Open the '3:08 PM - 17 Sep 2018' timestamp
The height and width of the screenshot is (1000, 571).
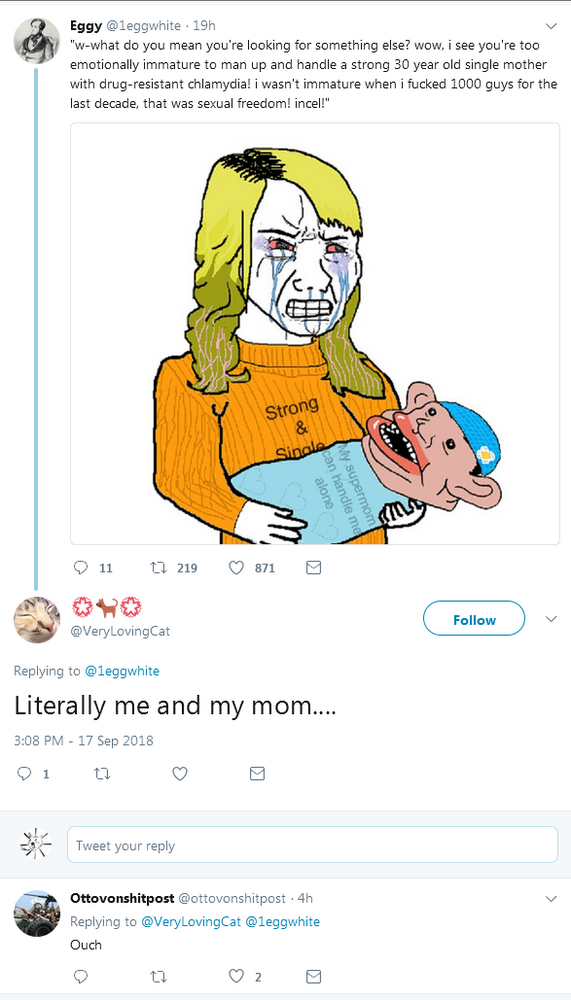tap(84, 741)
